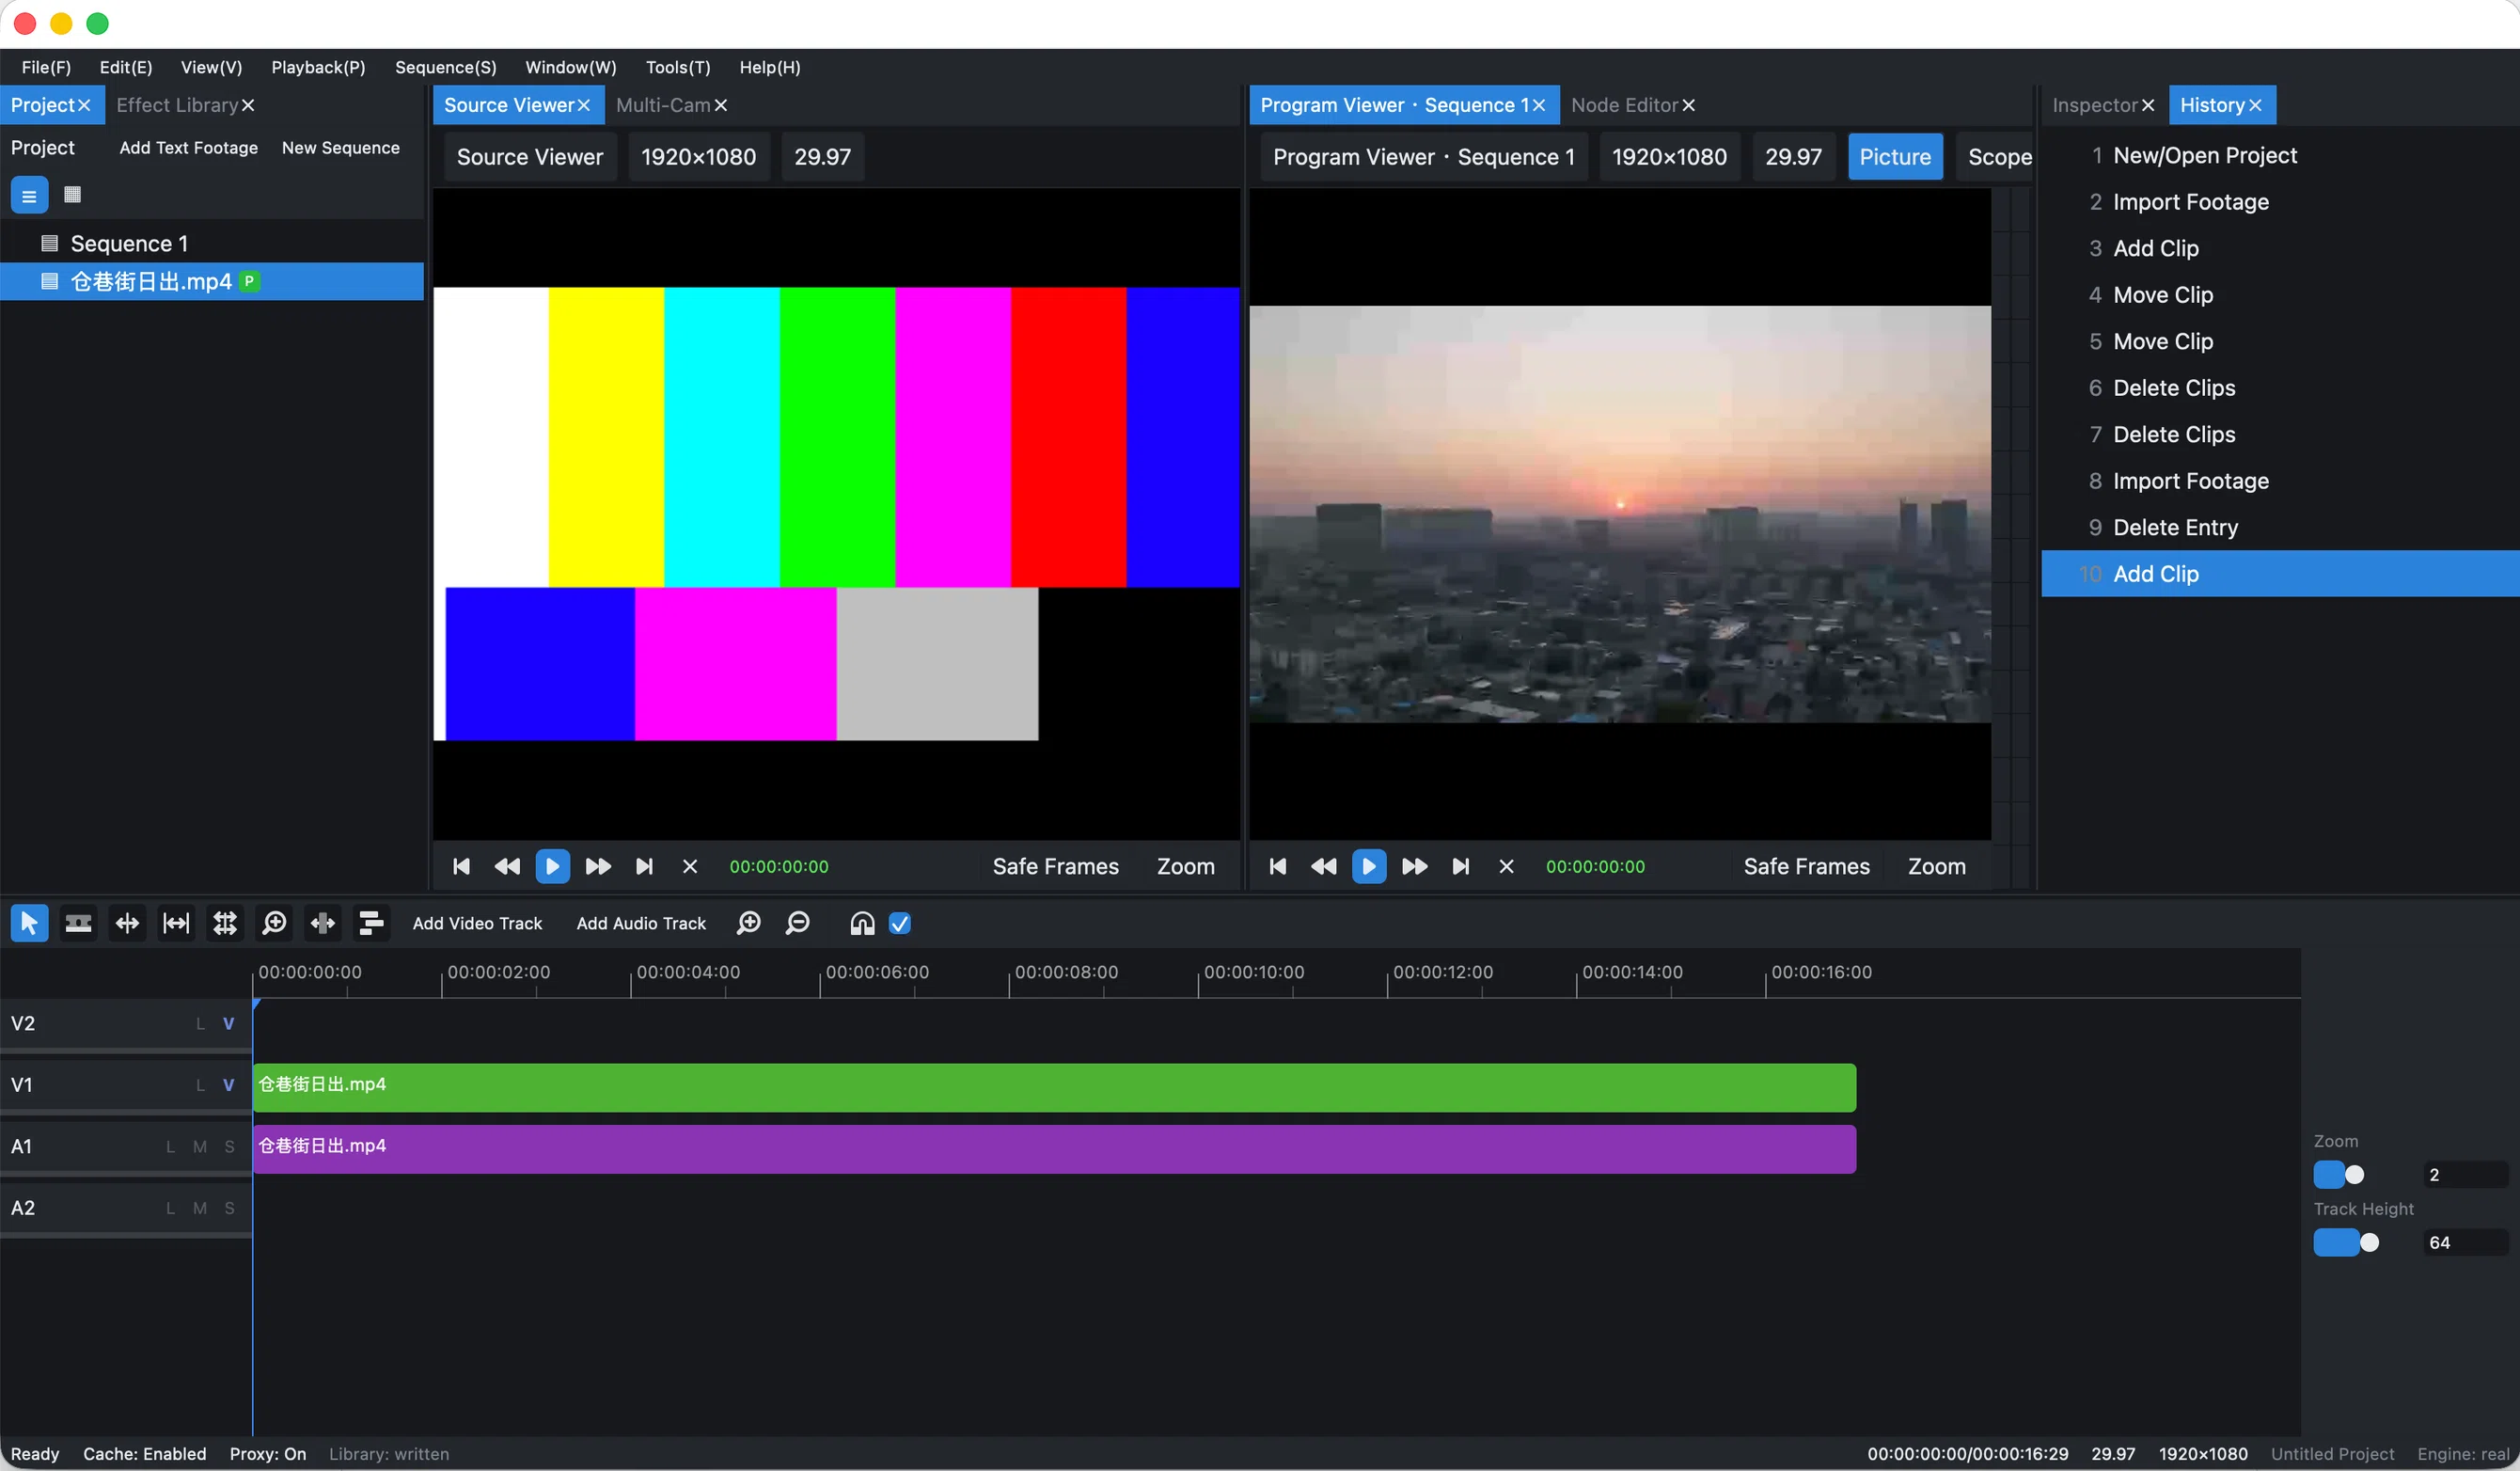Click Add Text Footage button
This screenshot has height=1471, width=2520.
(x=188, y=148)
